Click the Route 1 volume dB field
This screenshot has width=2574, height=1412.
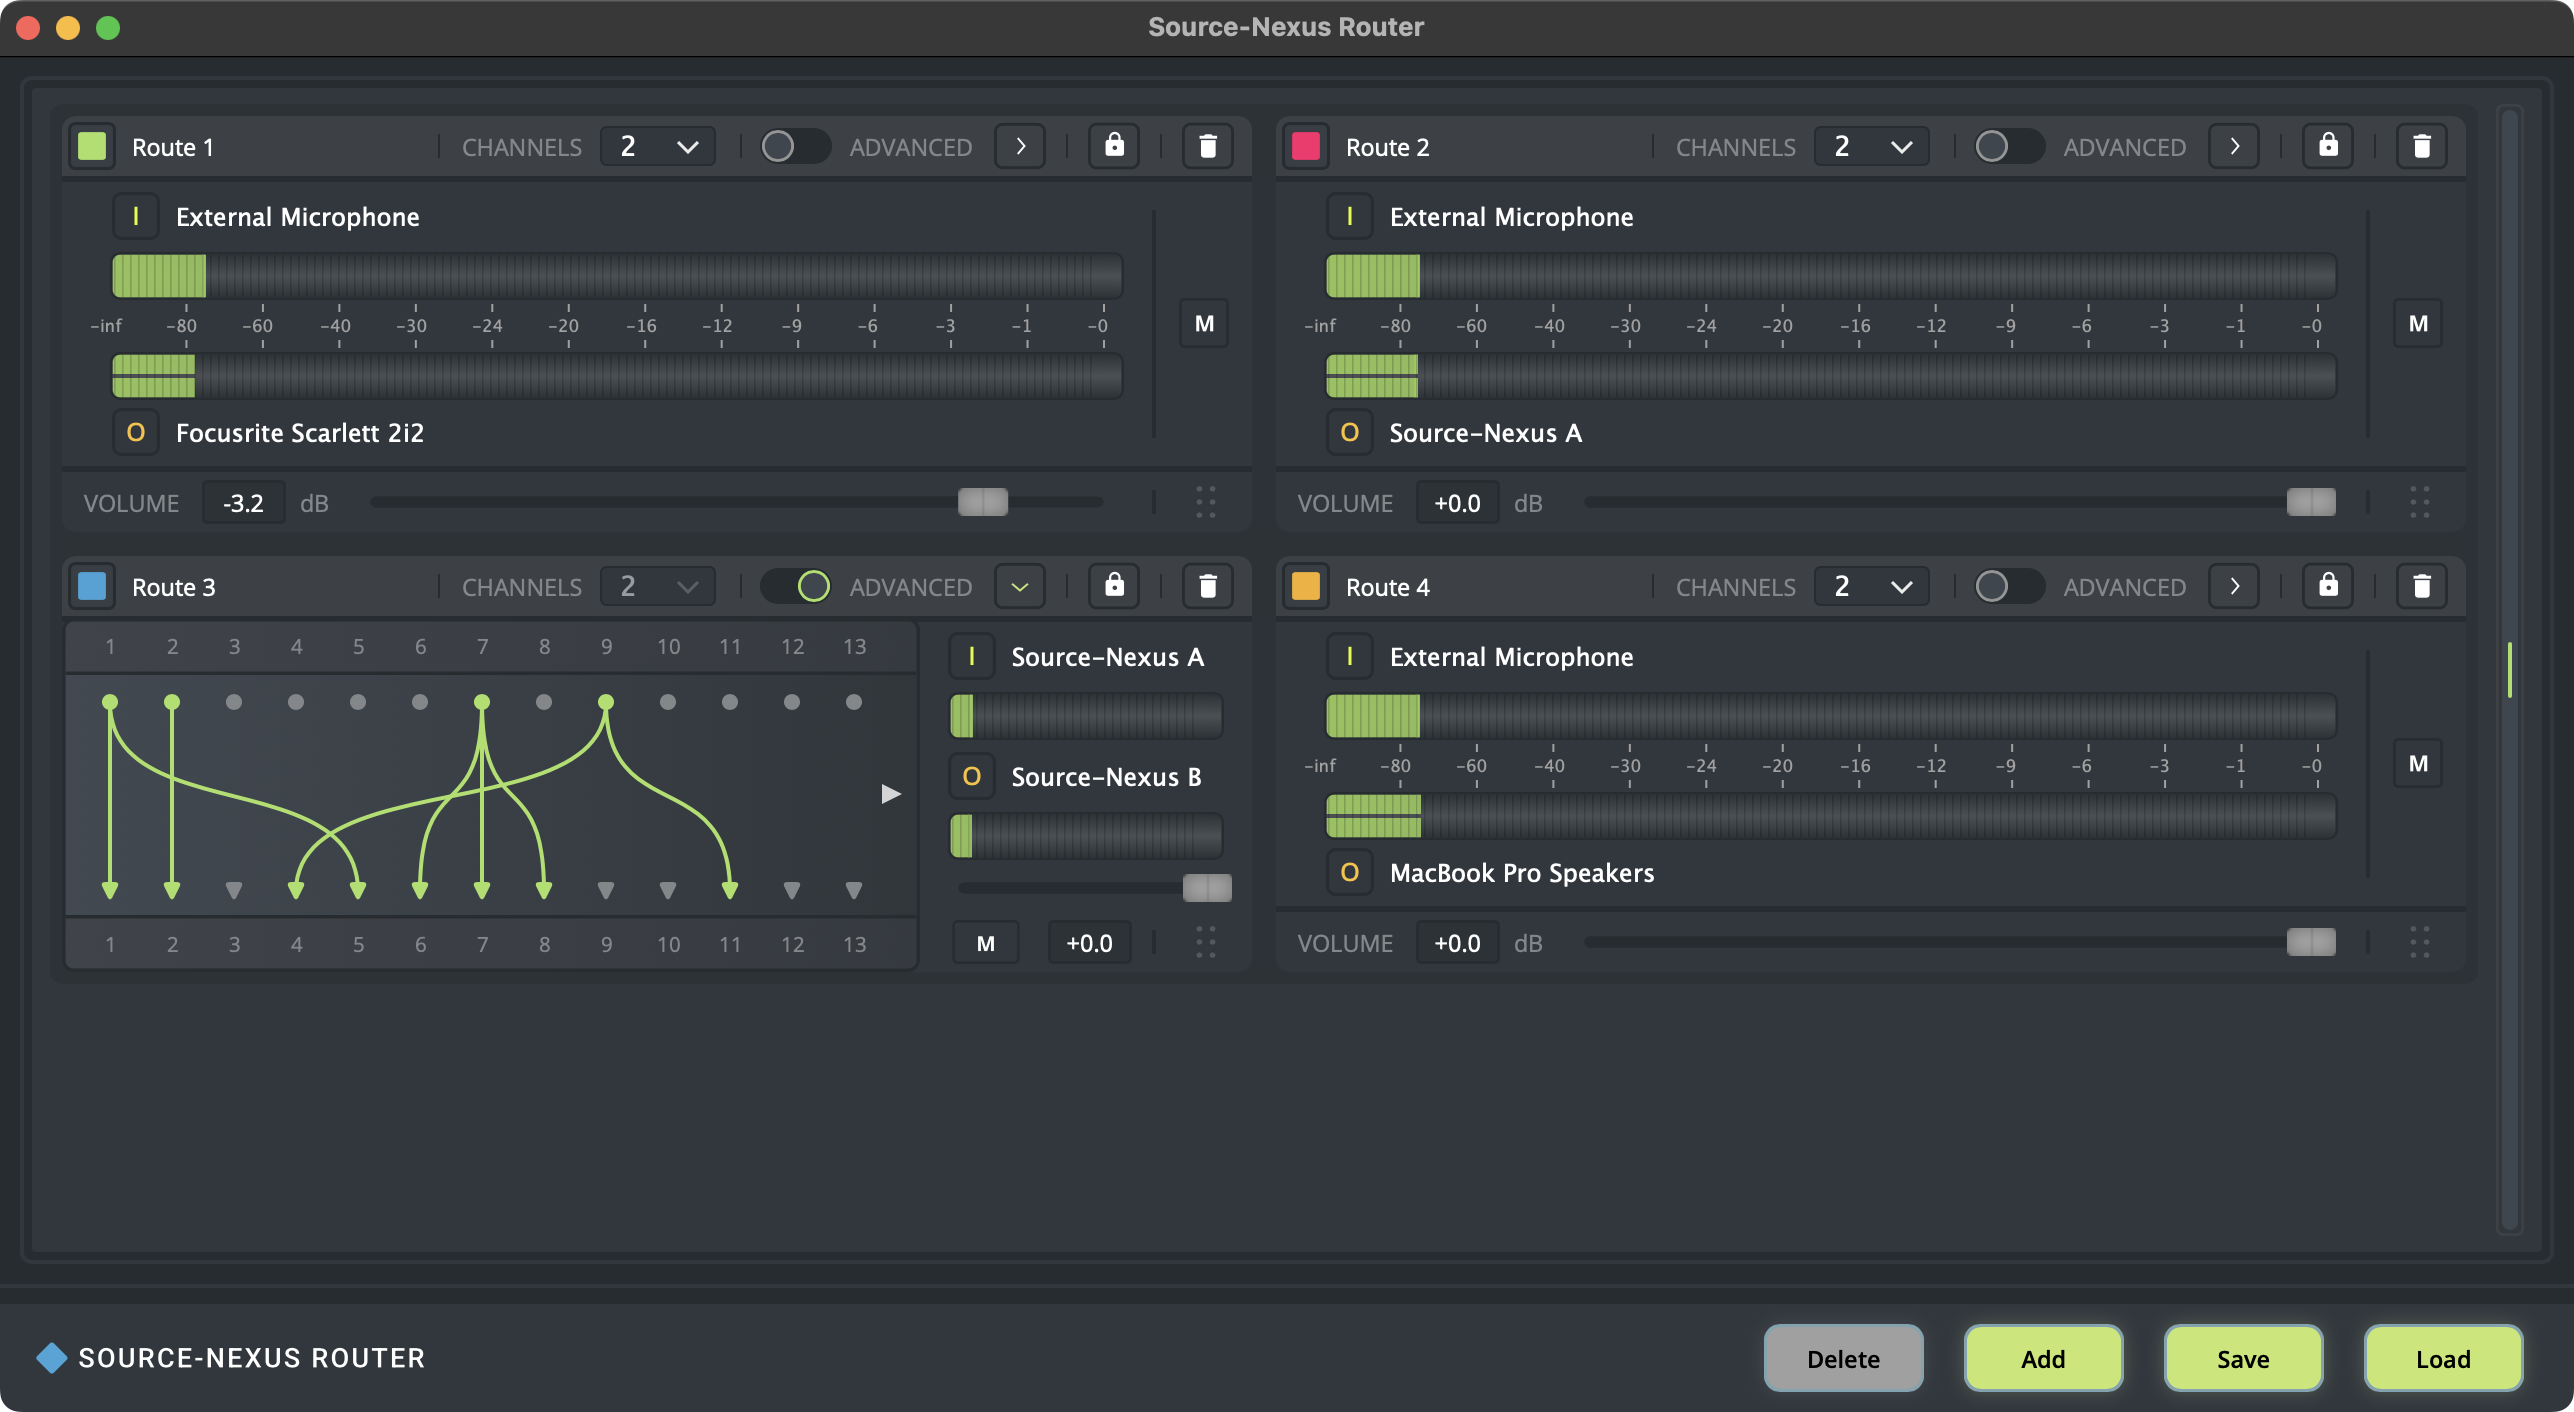pos(243,502)
